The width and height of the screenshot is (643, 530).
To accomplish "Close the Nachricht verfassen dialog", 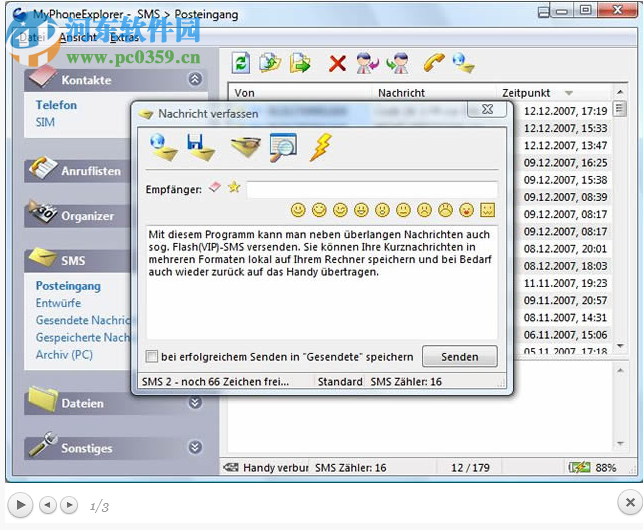I will (487, 109).
